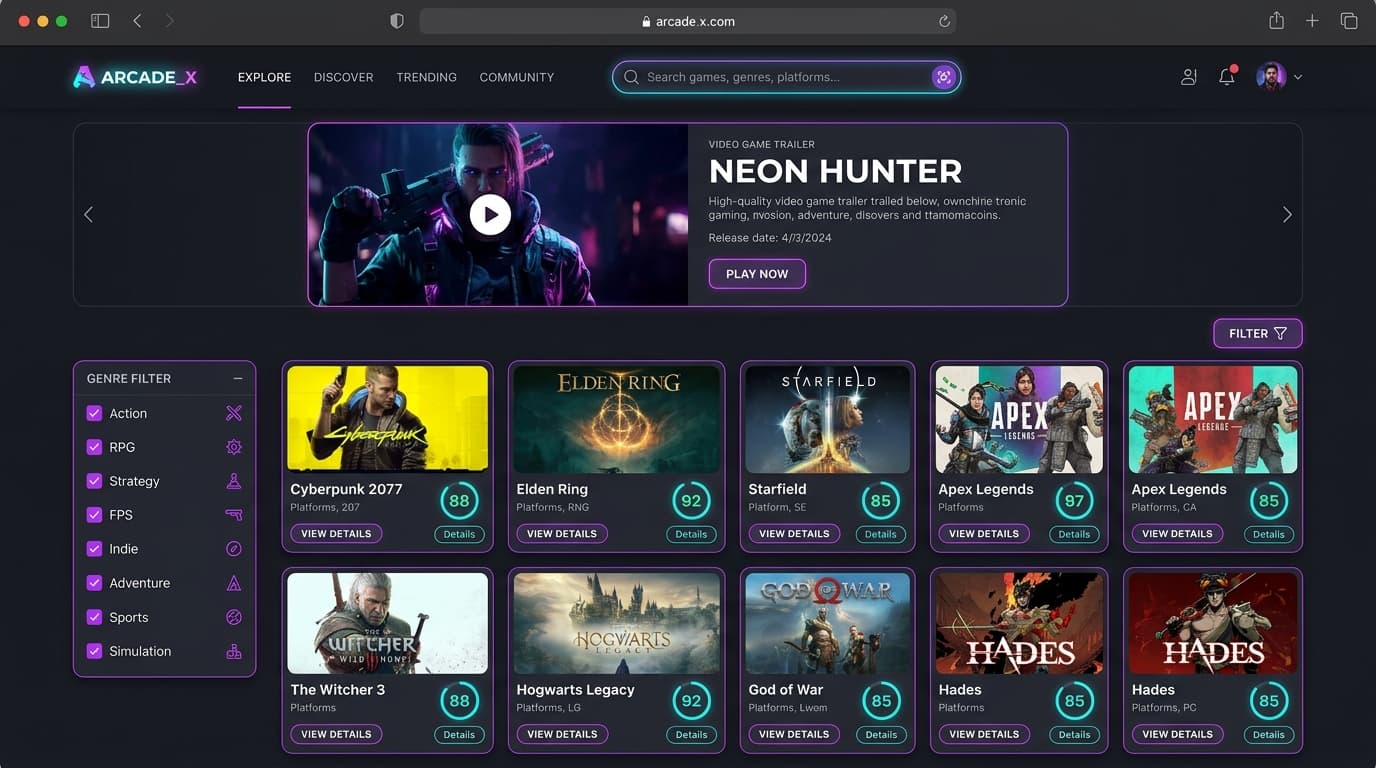Click the ARCADE_X logo
1376x768 pixels.
(135, 77)
